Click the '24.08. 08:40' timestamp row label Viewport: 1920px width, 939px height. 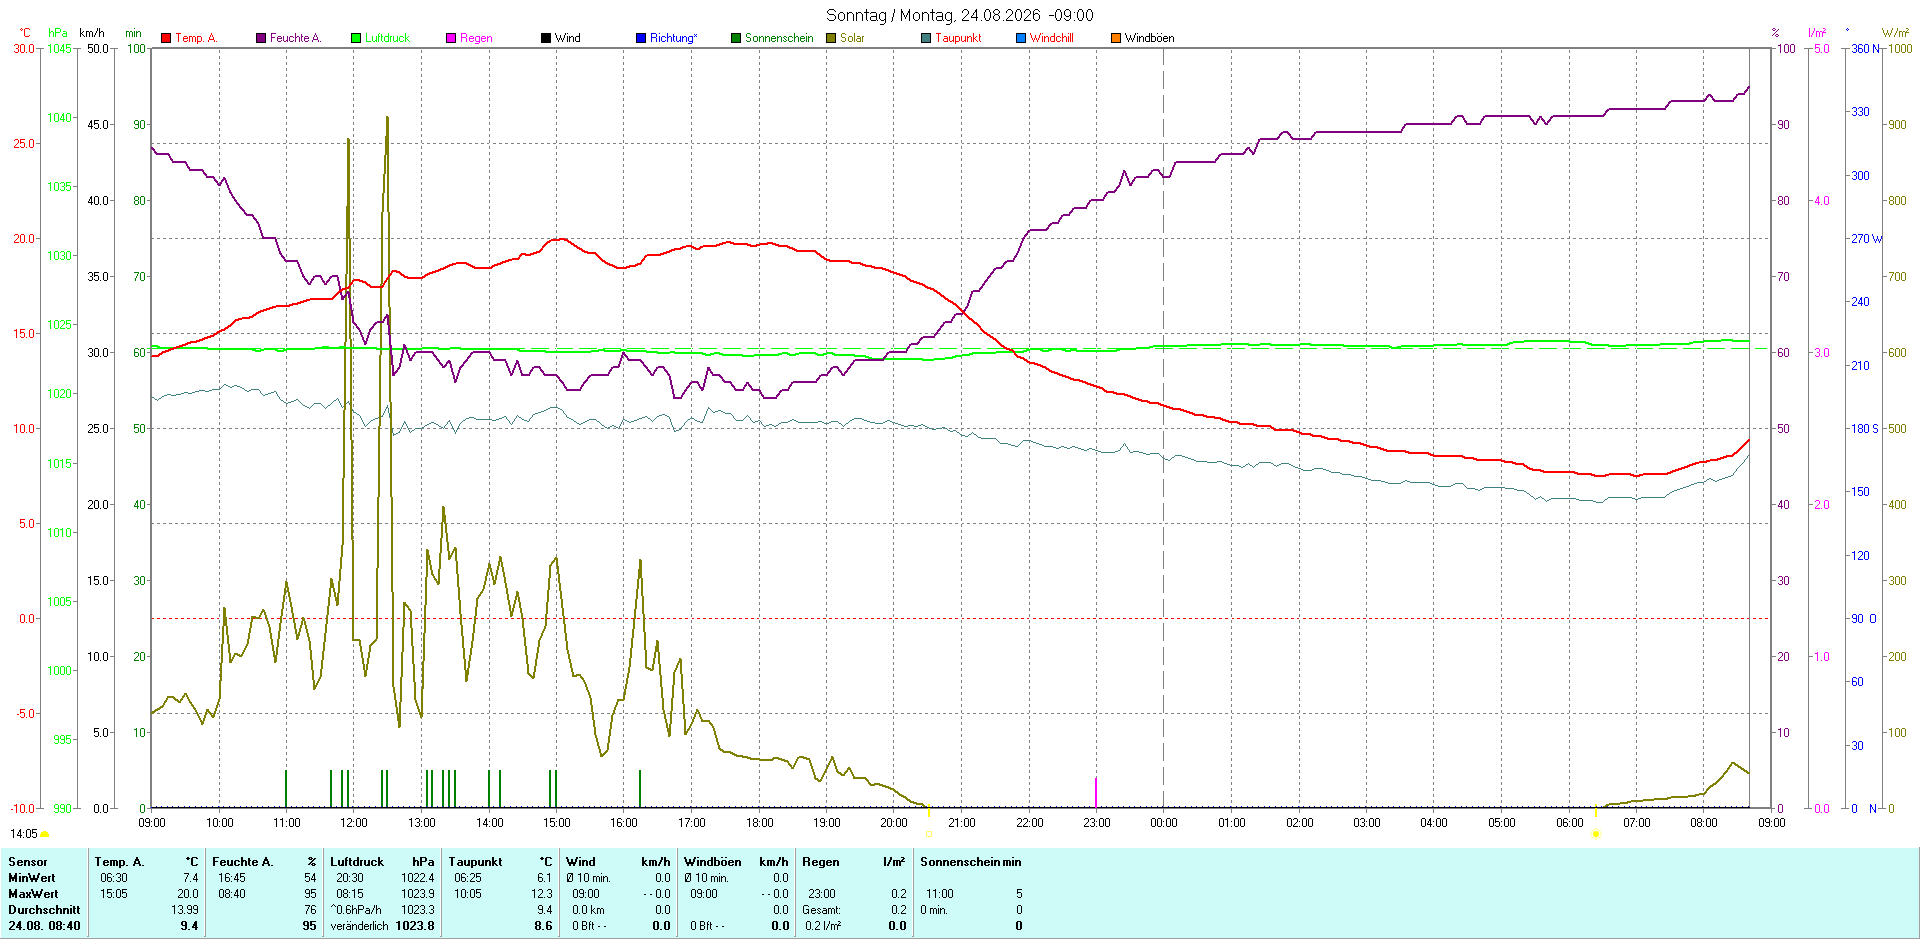[44, 926]
